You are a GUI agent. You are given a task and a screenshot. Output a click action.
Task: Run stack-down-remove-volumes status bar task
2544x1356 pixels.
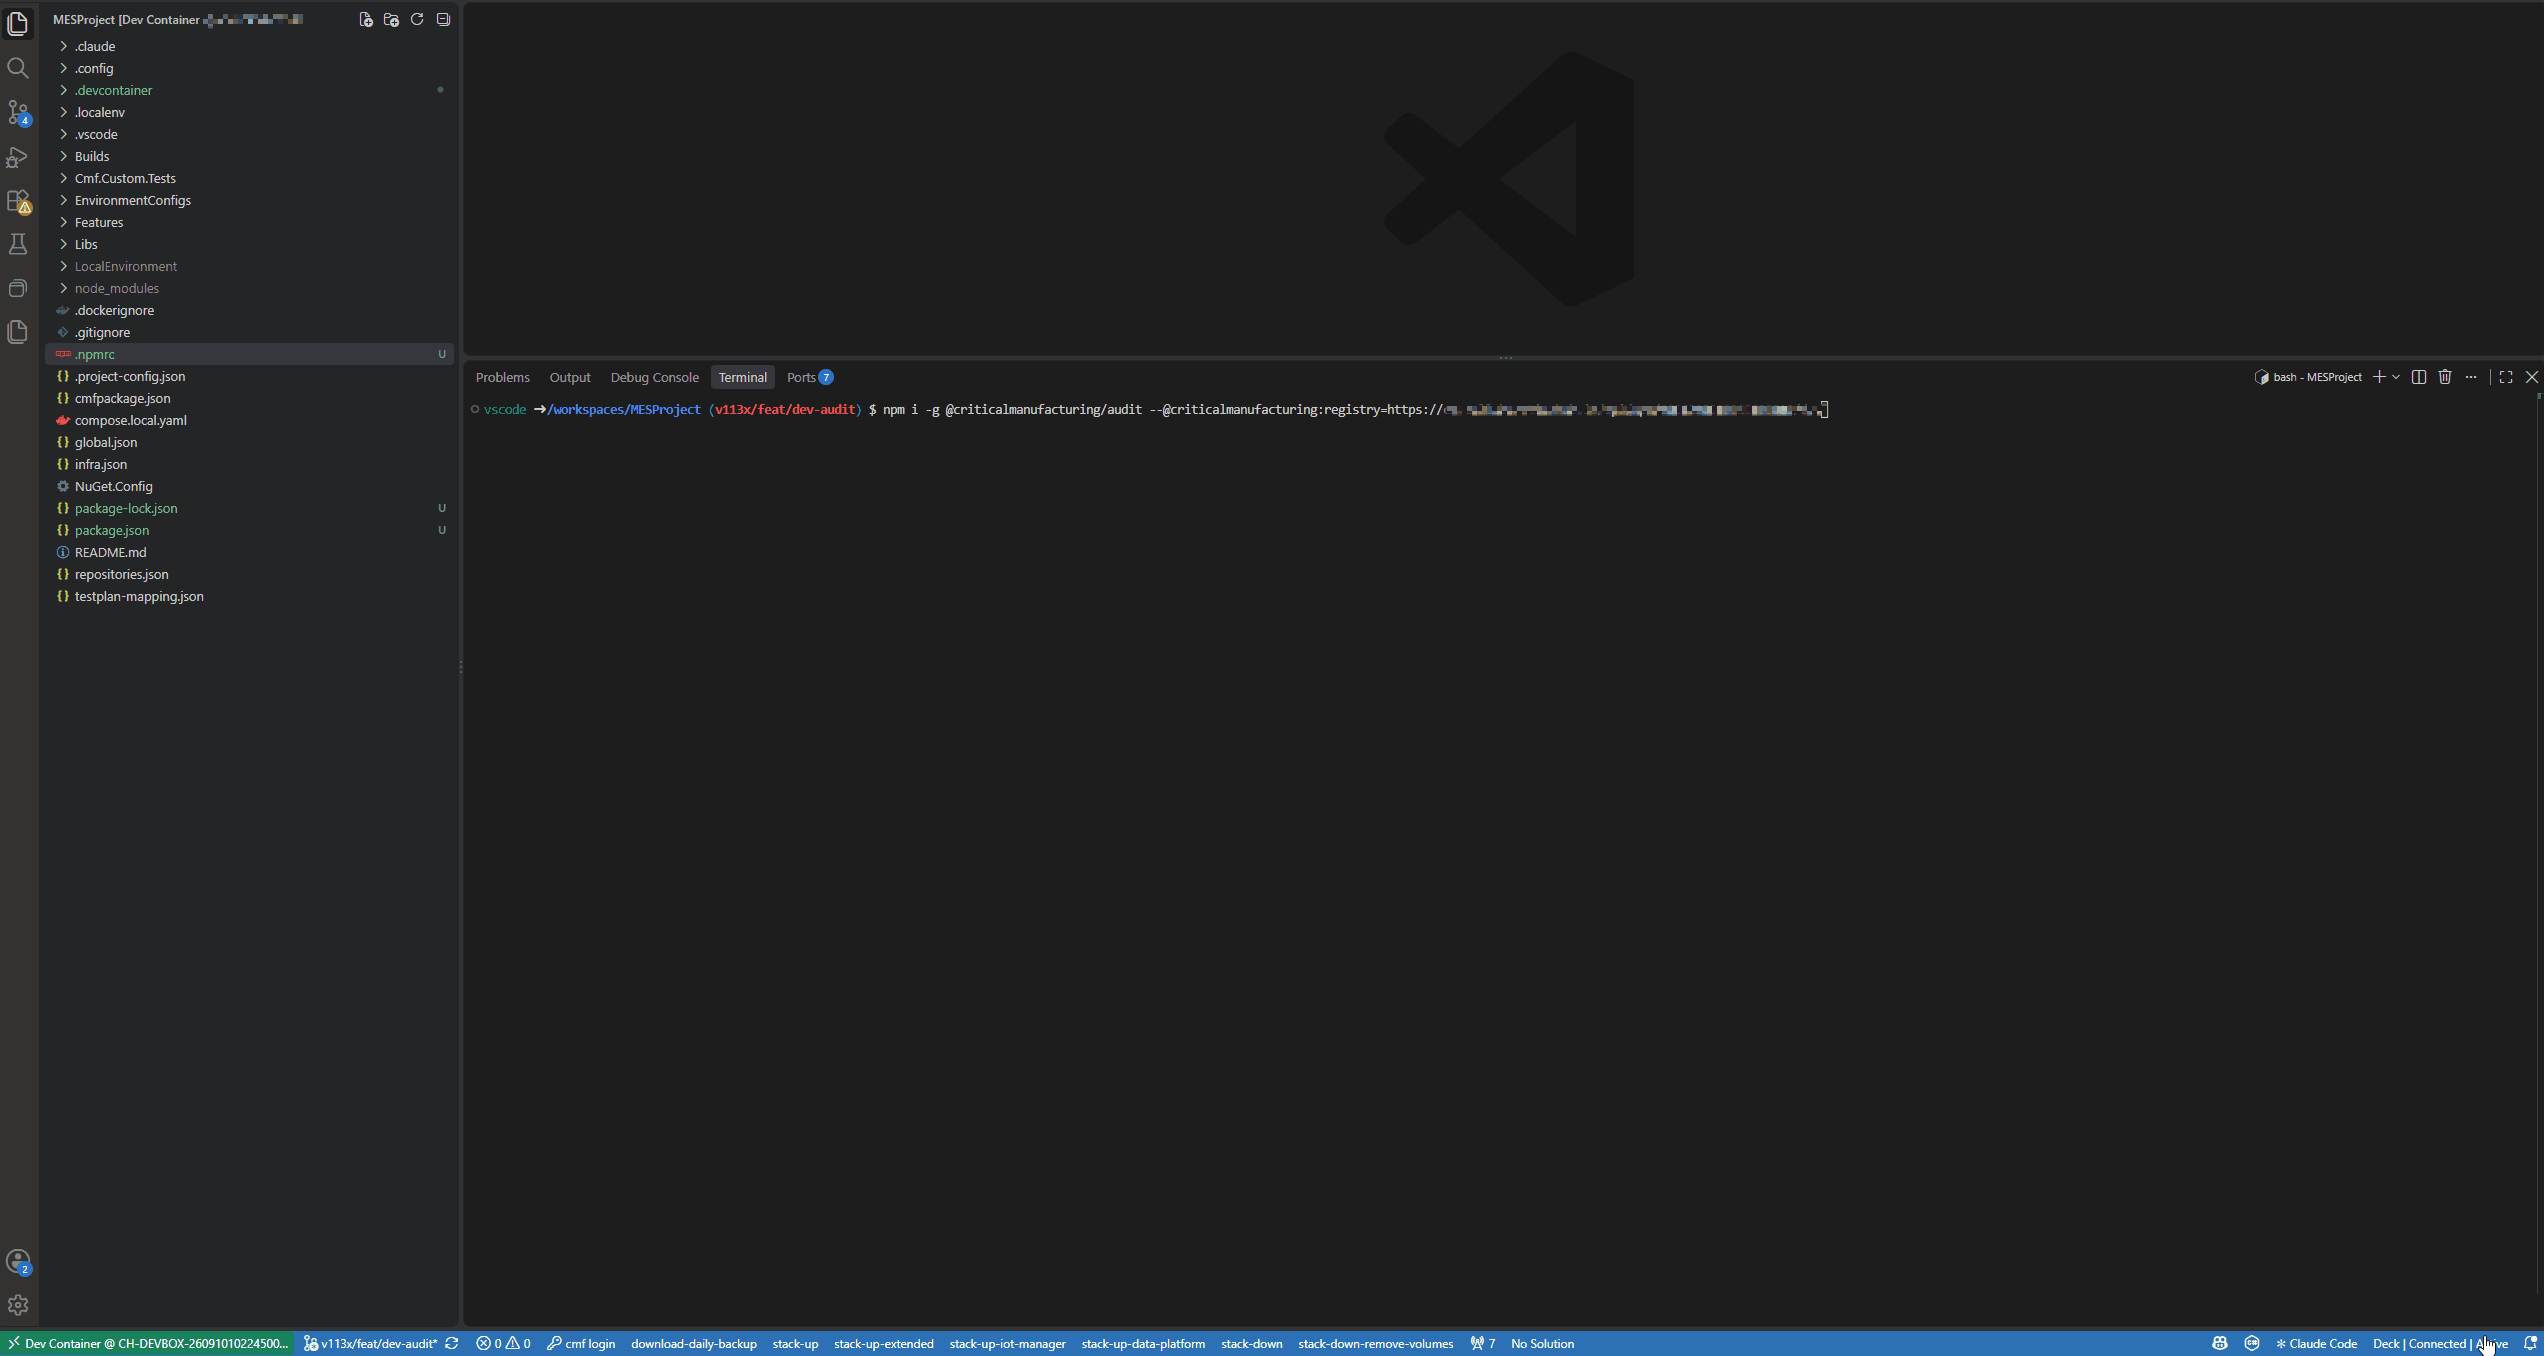coord(1375,1343)
